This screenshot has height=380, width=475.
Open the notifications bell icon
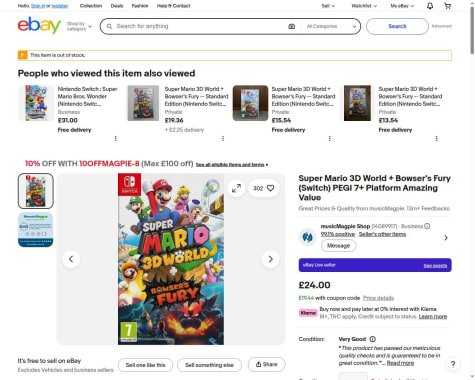pos(430,6)
